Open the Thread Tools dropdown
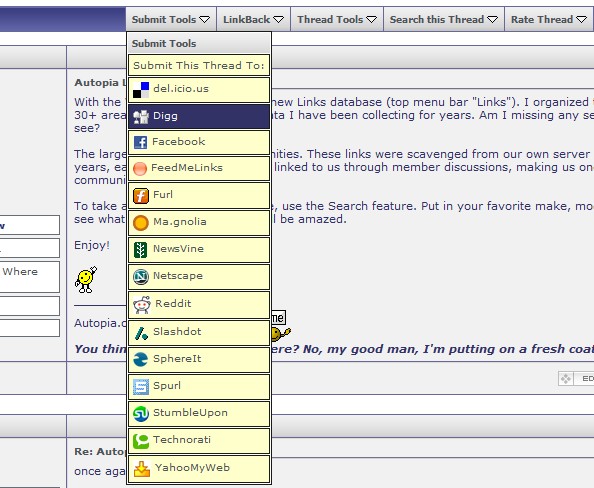594x488 pixels. click(x=336, y=19)
